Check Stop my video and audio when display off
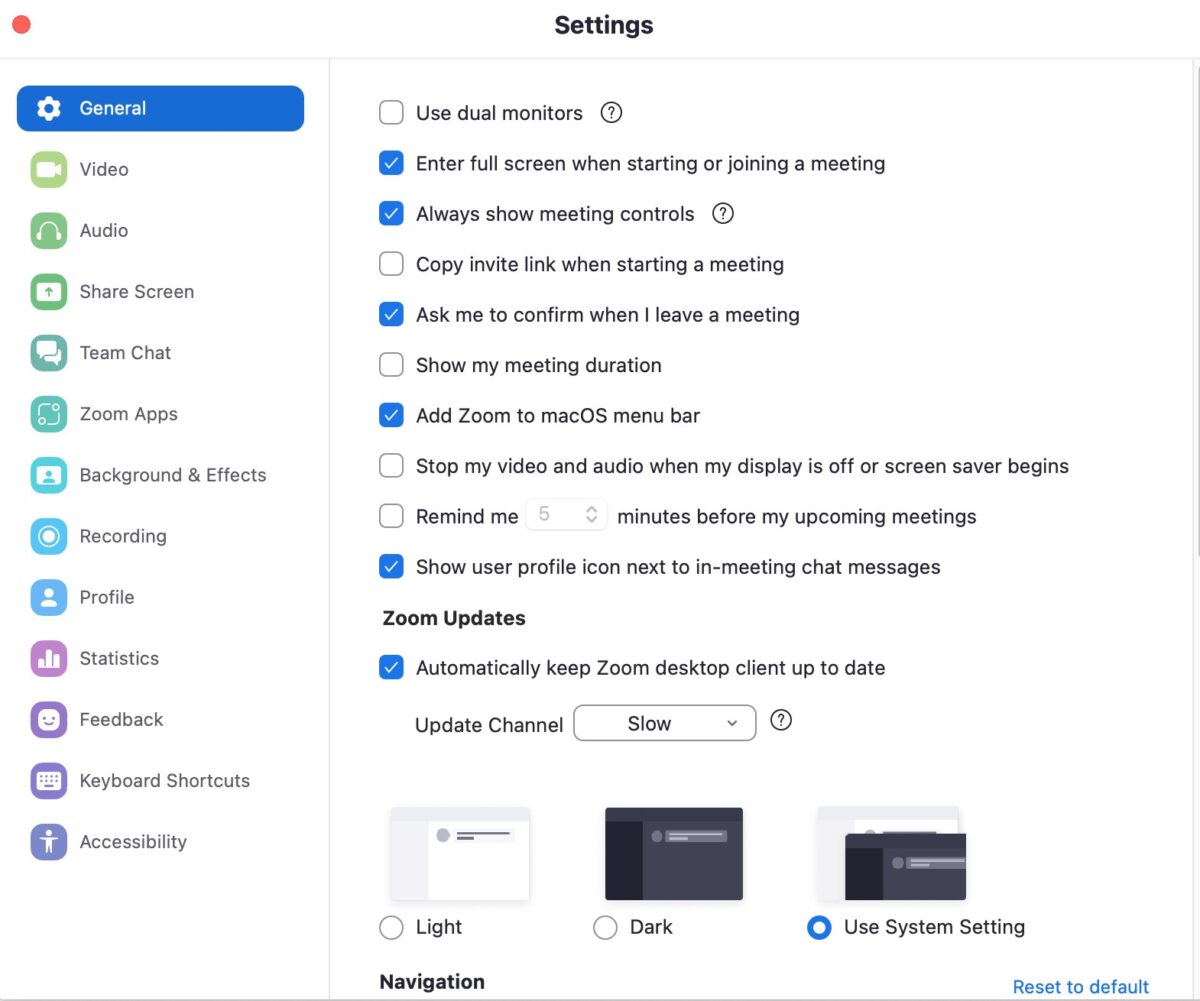The width and height of the screenshot is (1200, 1001). [391, 466]
